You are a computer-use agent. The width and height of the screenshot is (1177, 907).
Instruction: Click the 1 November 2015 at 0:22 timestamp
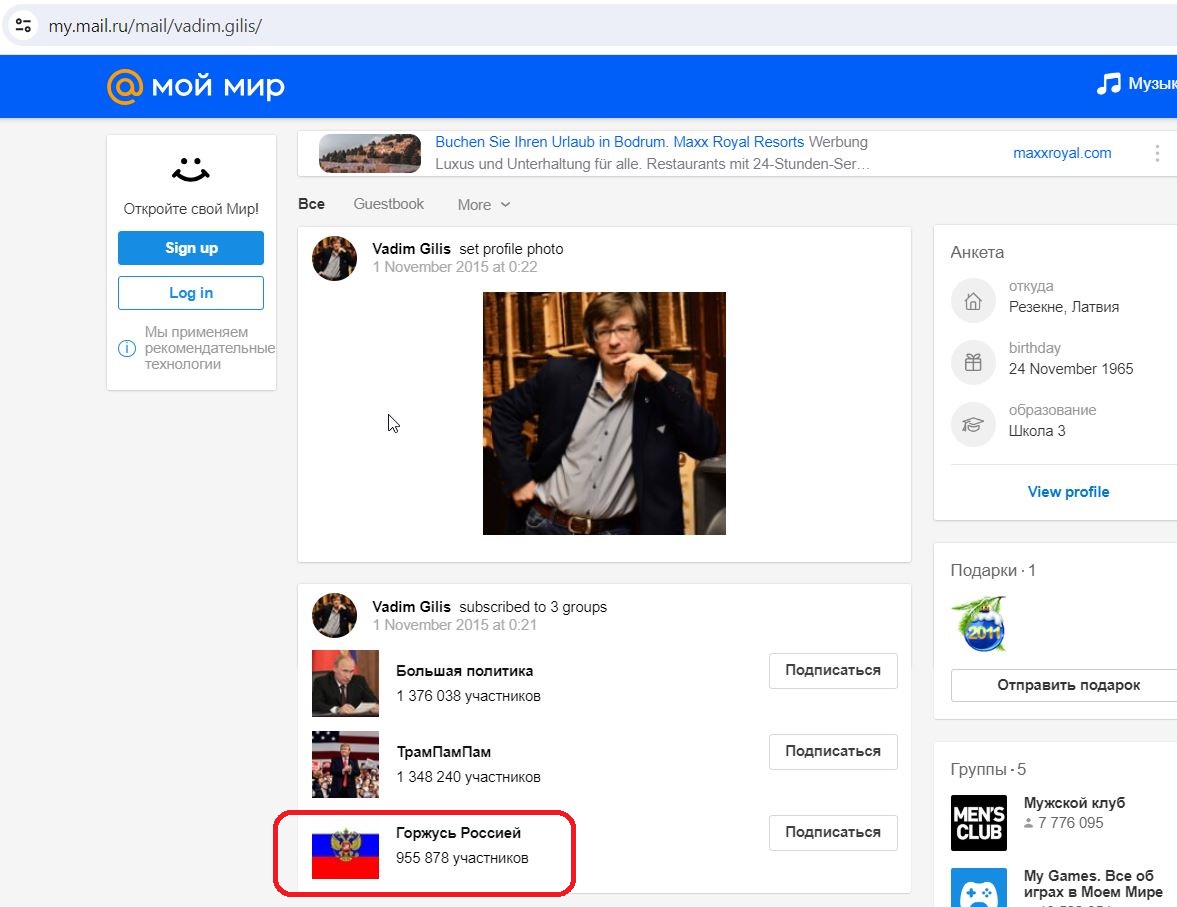point(455,267)
